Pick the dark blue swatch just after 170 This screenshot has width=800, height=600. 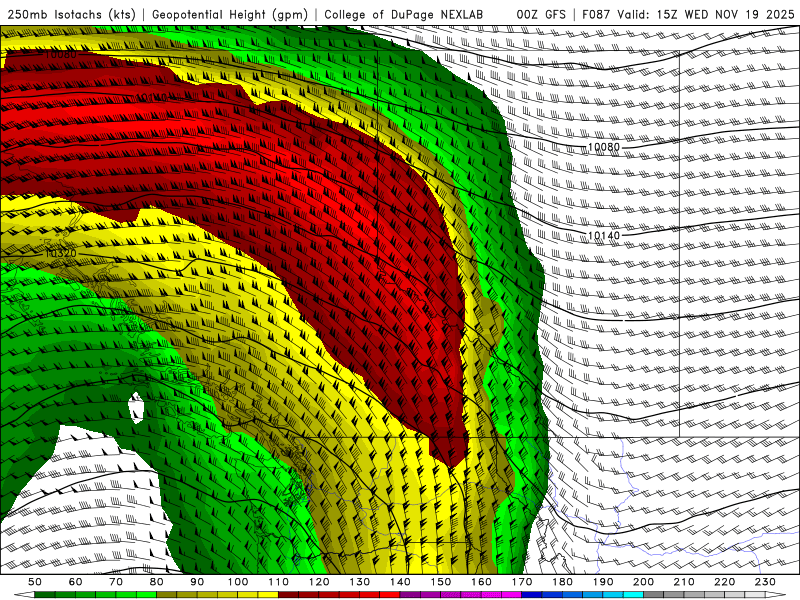[x=532, y=595]
